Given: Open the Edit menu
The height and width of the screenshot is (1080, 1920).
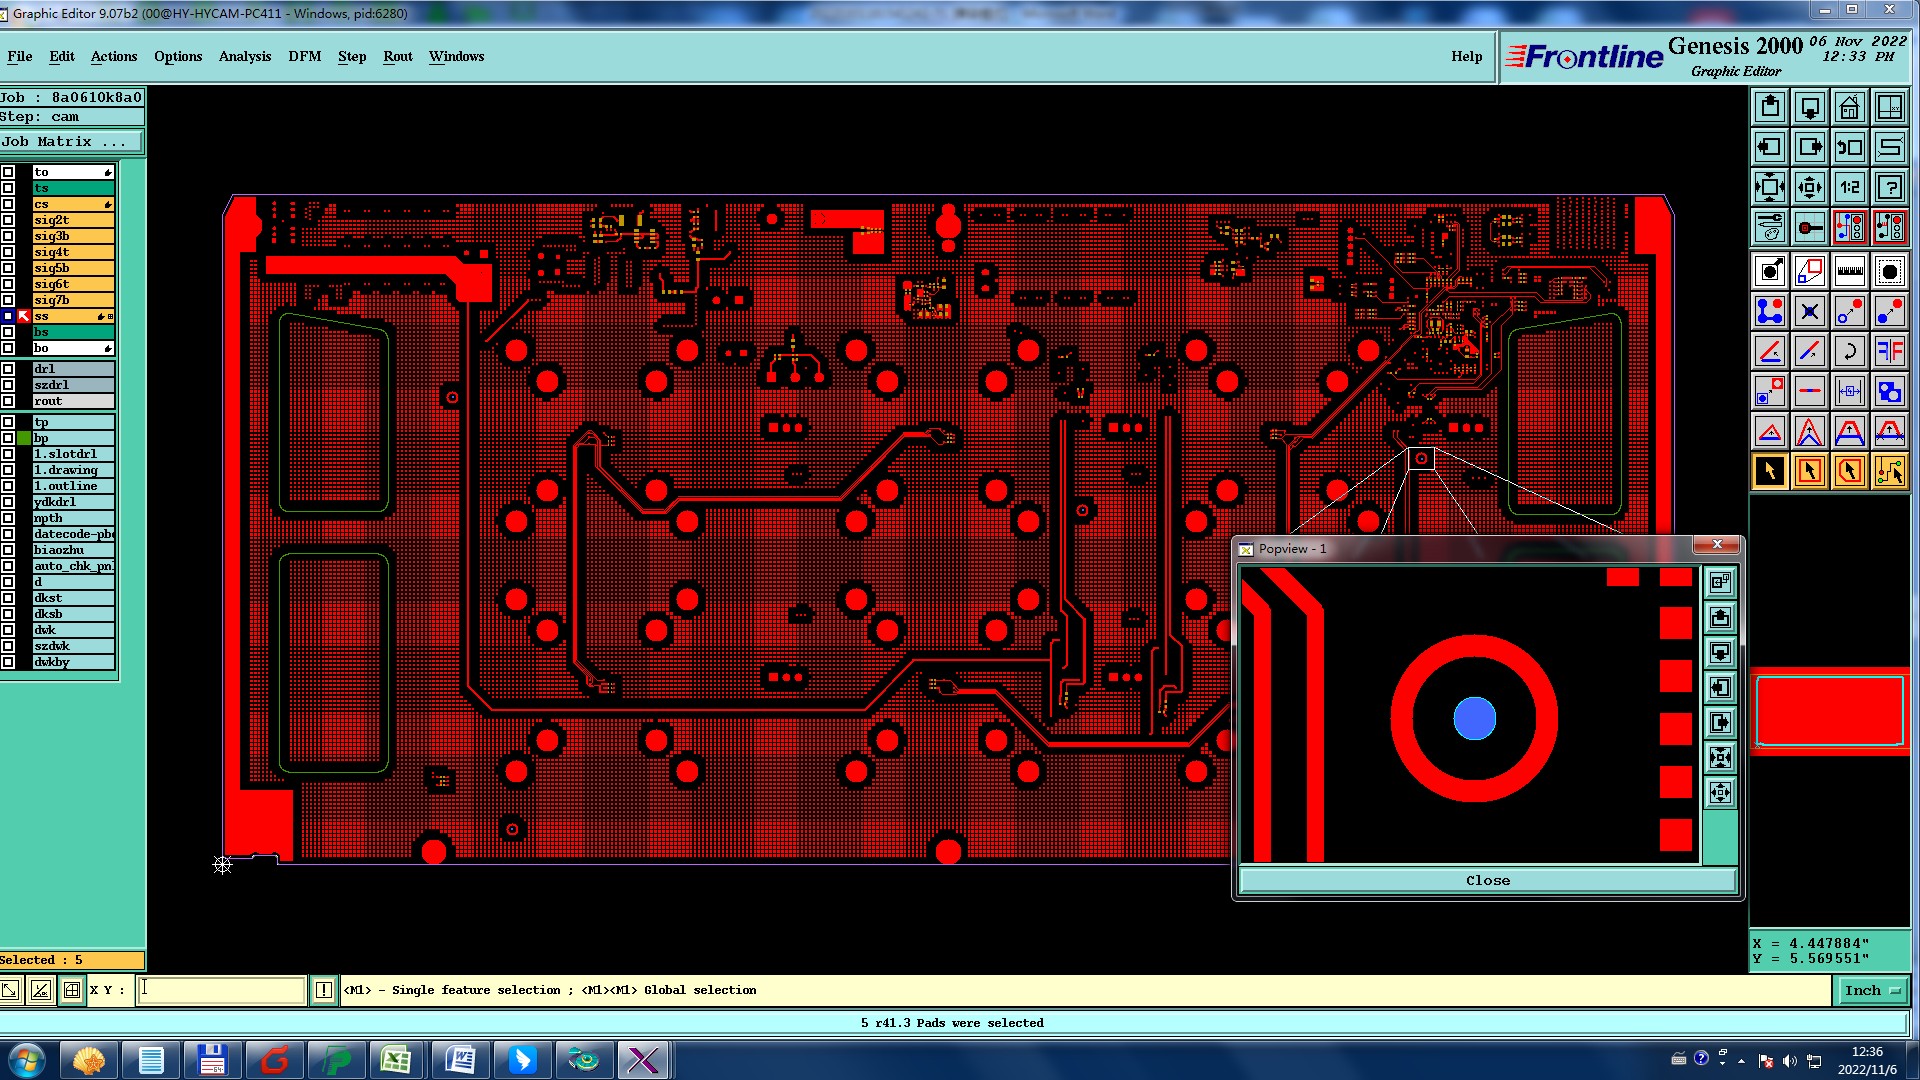Looking at the screenshot, I should 62,56.
